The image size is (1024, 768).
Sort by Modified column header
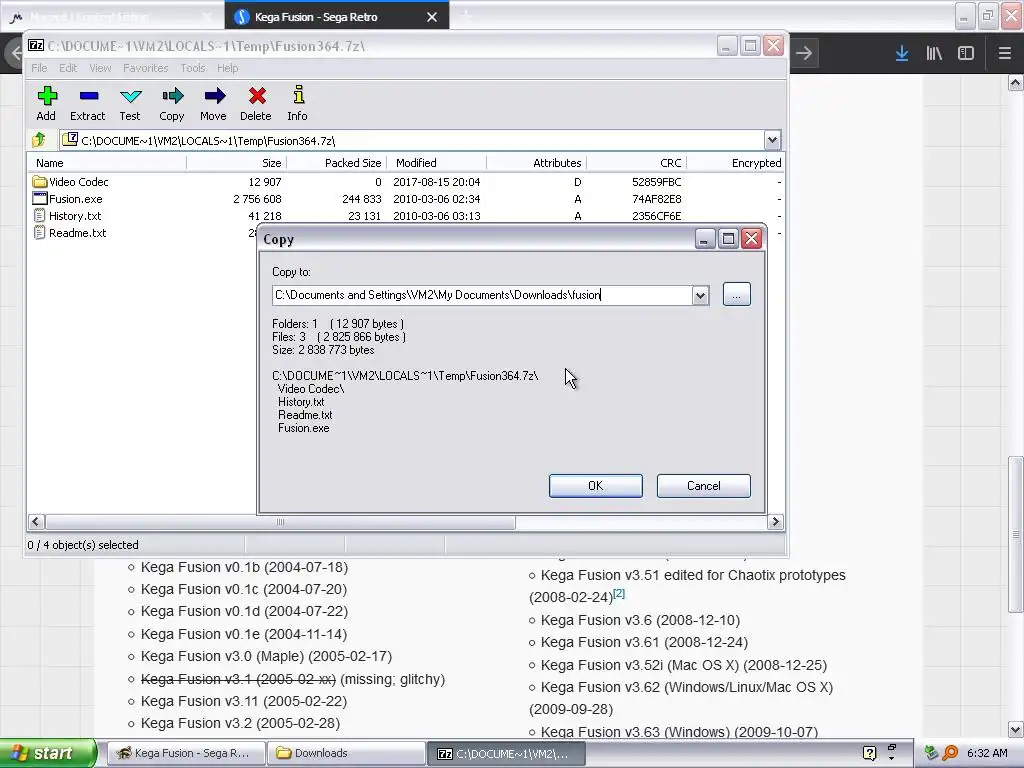click(x=437, y=163)
